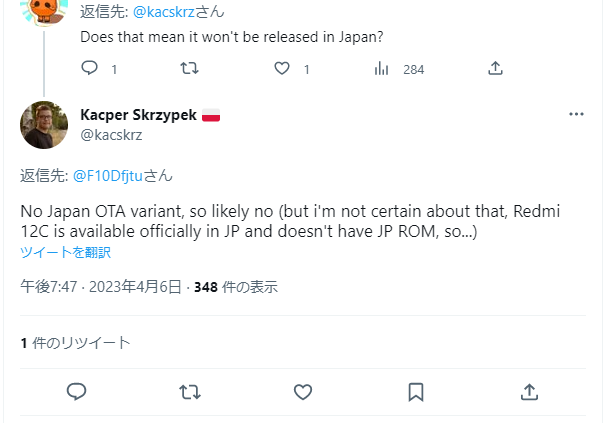616x423 pixels.
Task: Like Kacper Skrzypek's main tweet
Action: click(303, 392)
